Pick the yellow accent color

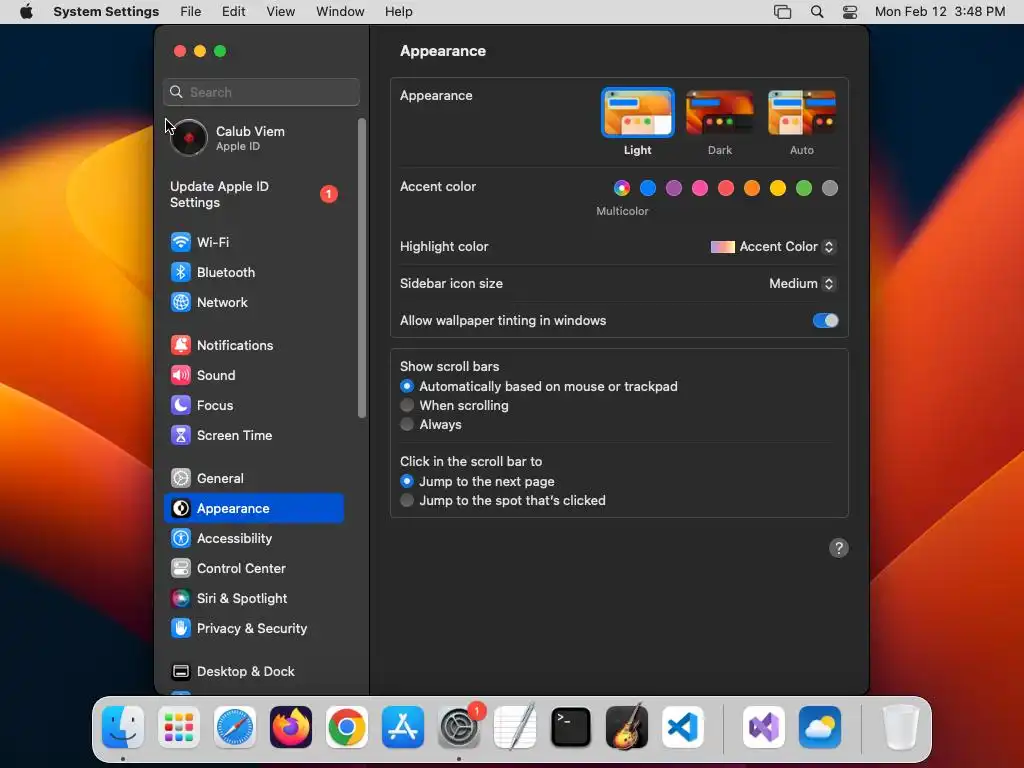coord(778,189)
